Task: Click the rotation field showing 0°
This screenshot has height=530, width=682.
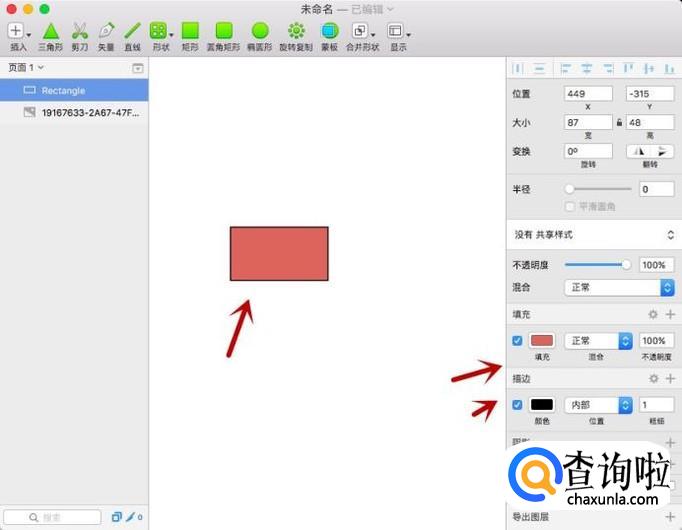Action: (x=588, y=151)
